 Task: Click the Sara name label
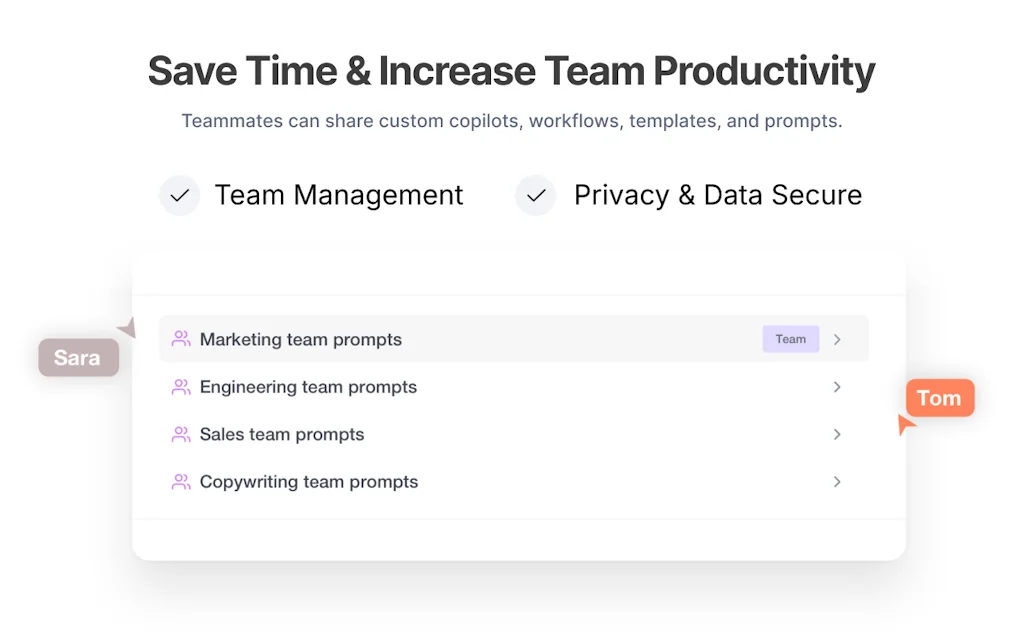[77, 357]
